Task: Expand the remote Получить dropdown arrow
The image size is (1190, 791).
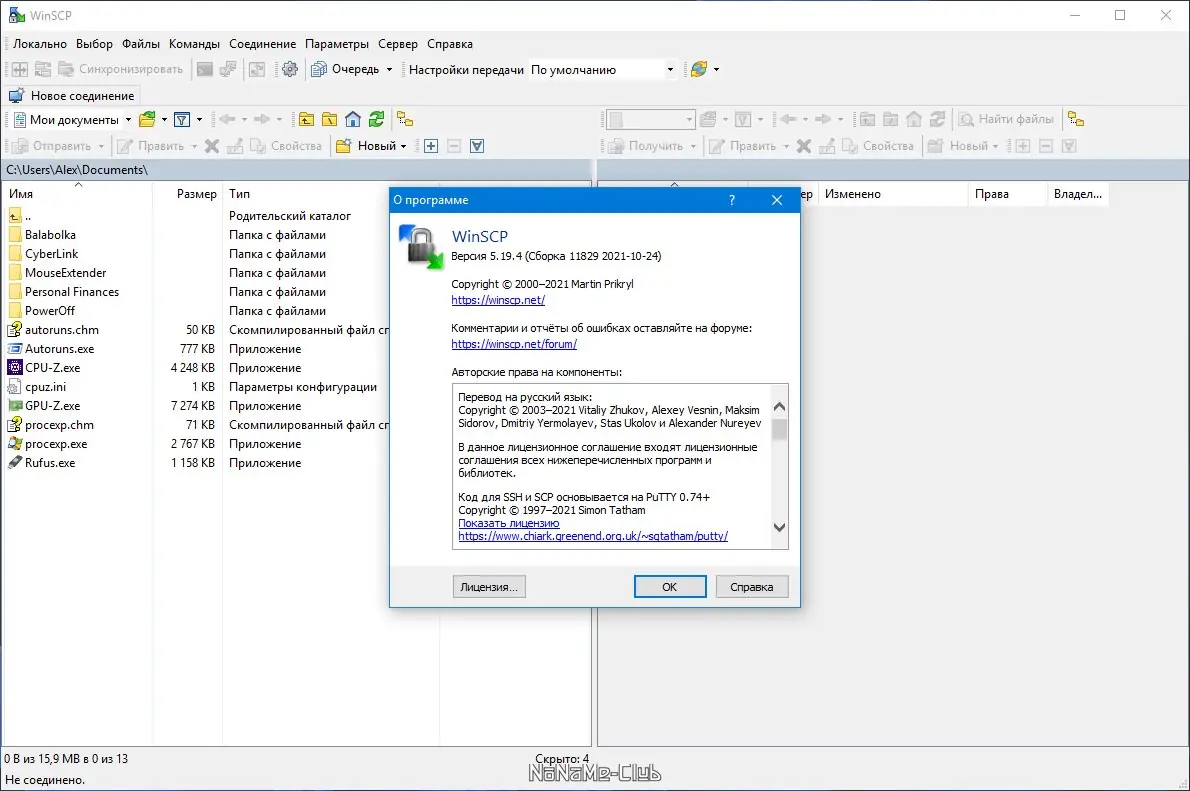Action: tap(693, 146)
